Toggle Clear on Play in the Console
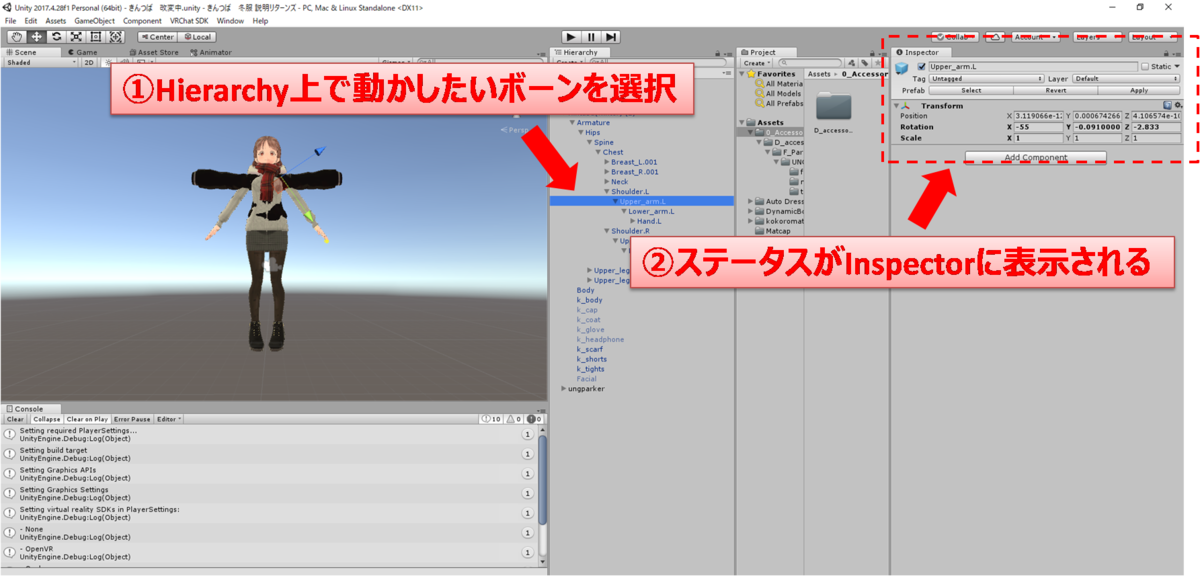 click(x=88, y=419)
